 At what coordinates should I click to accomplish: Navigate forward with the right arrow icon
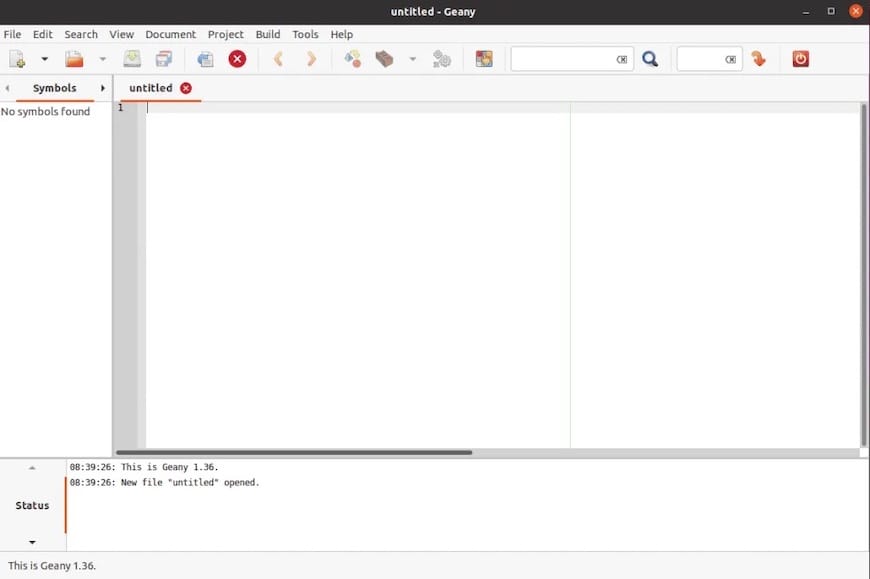(x=311, y=58)
